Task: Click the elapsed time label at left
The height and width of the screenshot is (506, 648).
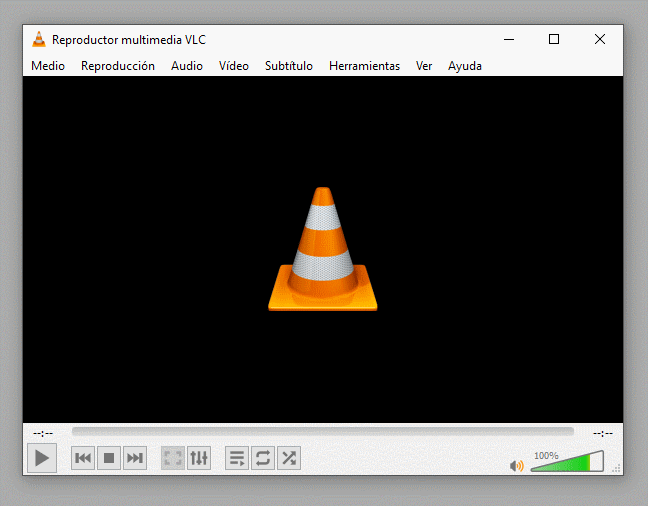Action: [43, 433]
